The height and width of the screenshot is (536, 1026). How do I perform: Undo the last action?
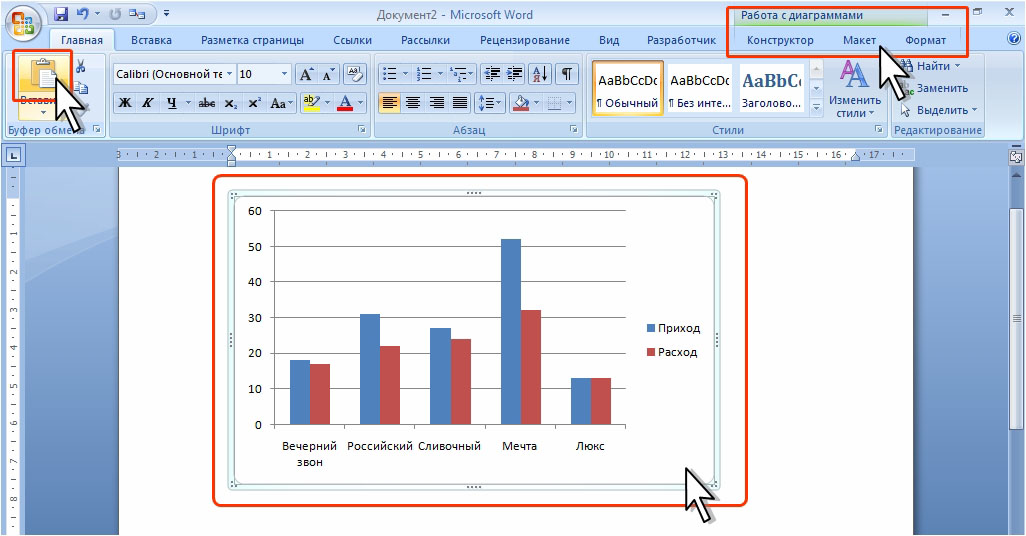(82, 14)
